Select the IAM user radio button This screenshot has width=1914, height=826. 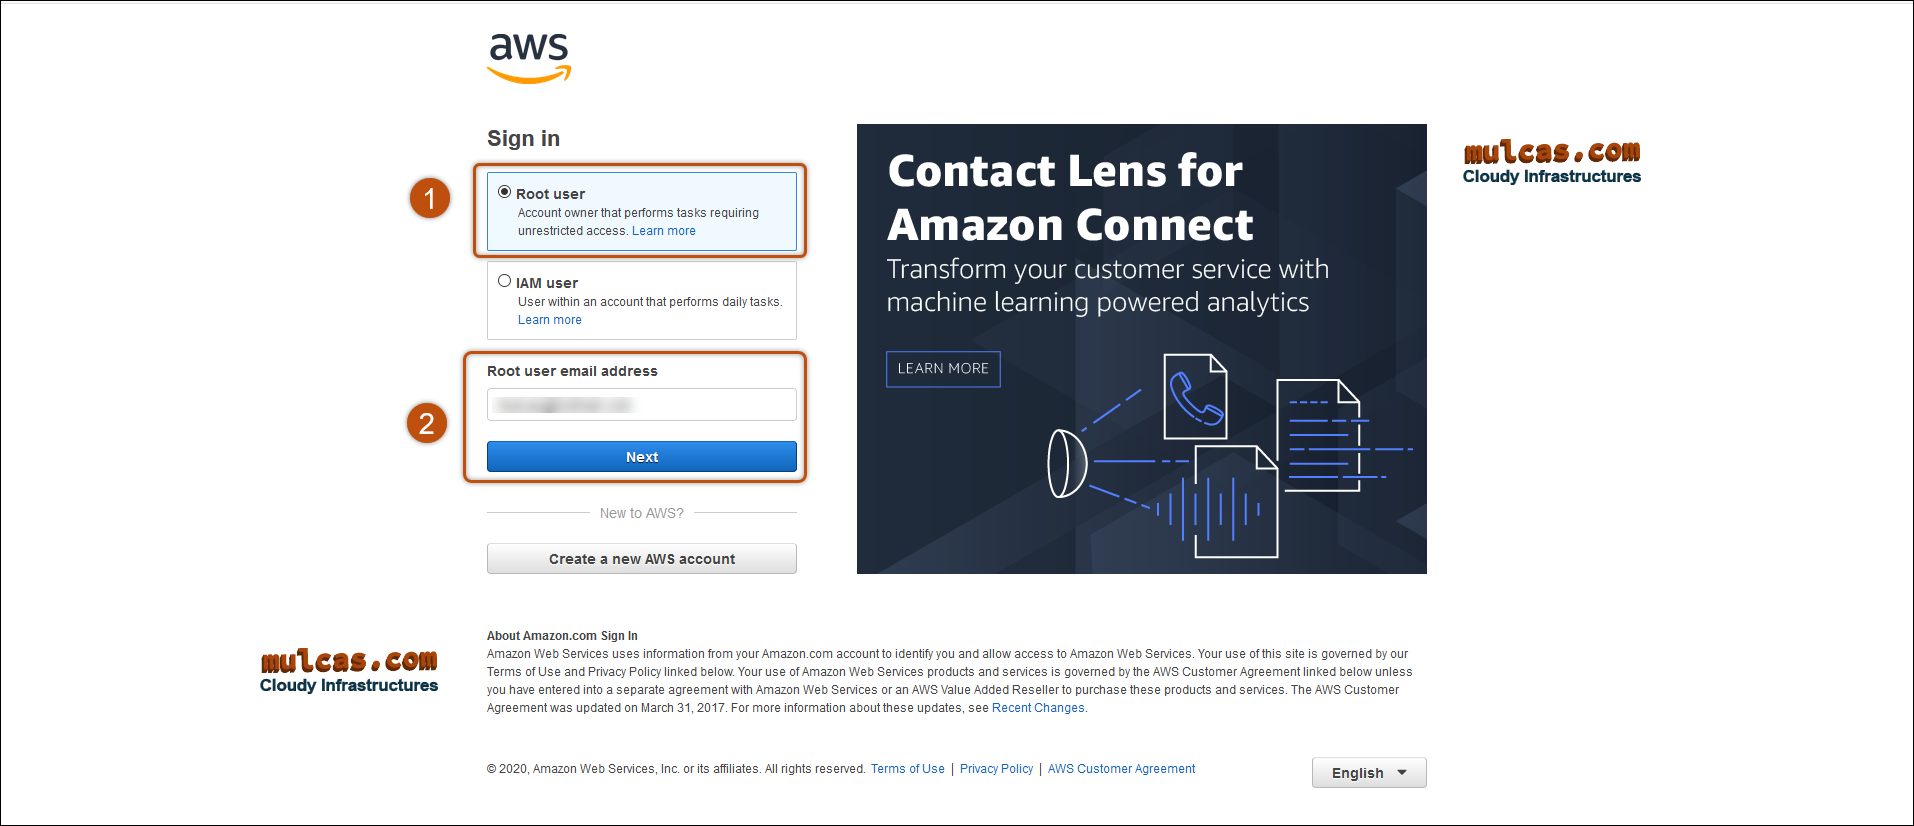[505, 281]
